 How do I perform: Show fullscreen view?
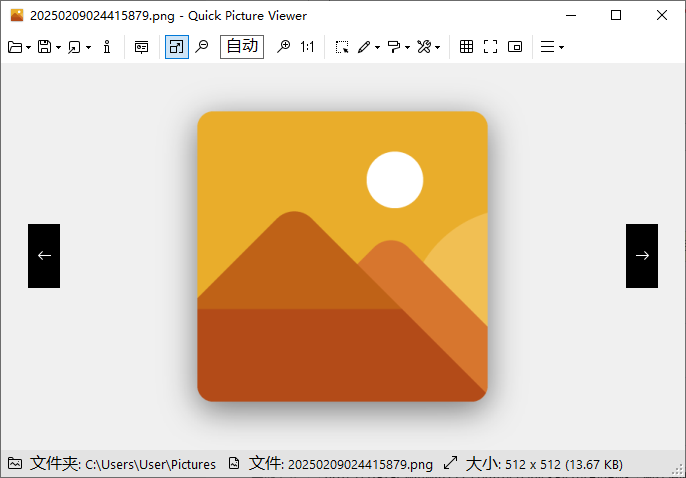490,47
